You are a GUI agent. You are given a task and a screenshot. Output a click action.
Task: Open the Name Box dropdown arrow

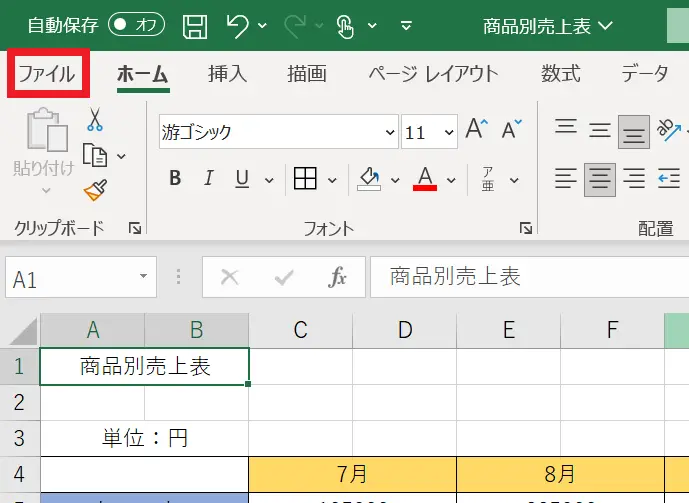tap(143, 276)
